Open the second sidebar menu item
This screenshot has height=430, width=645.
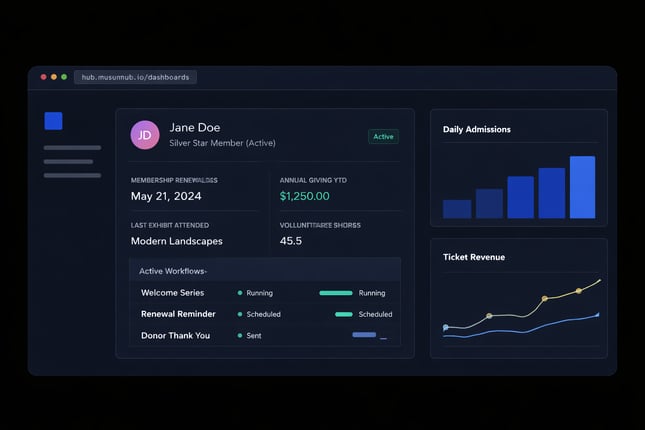(68, 161)
